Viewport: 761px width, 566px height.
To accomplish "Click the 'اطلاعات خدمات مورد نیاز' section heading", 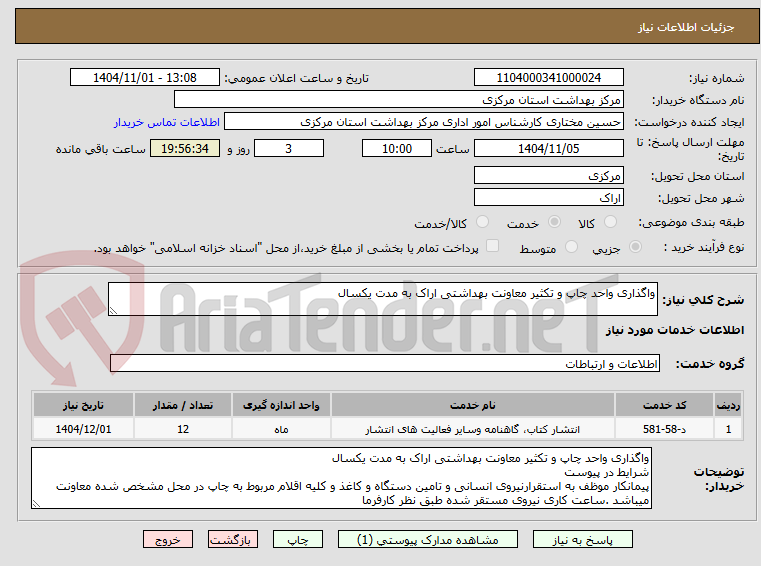I will point(675,330).
